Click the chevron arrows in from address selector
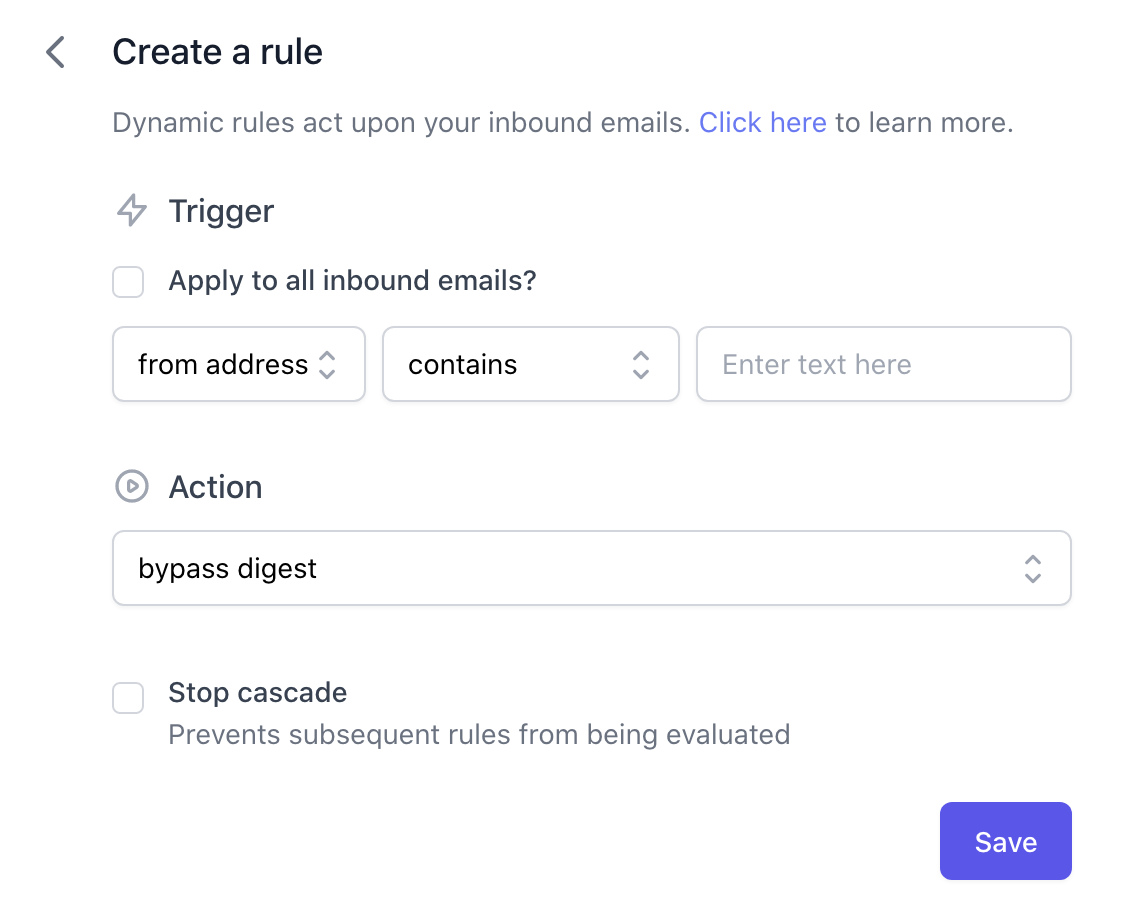The width and height of the screenshot is (1140, 920). (x=327, y=365)
